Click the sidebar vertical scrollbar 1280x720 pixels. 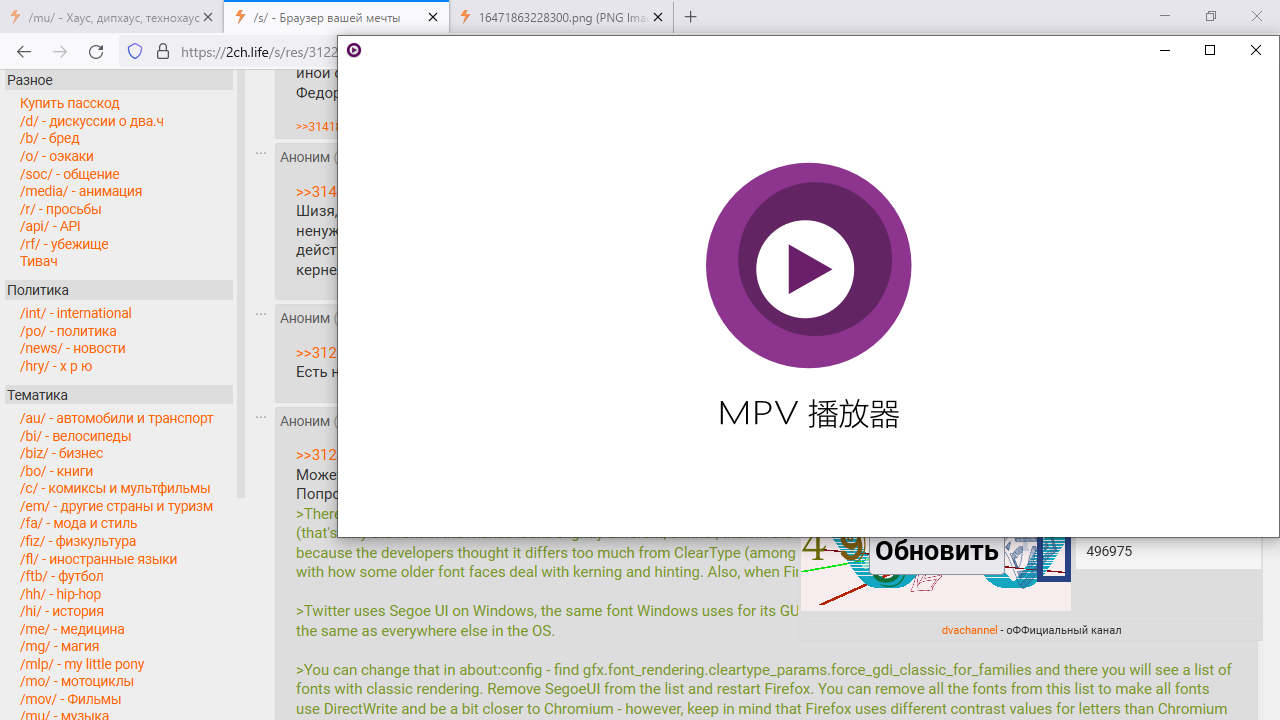(x=240, y=285)
